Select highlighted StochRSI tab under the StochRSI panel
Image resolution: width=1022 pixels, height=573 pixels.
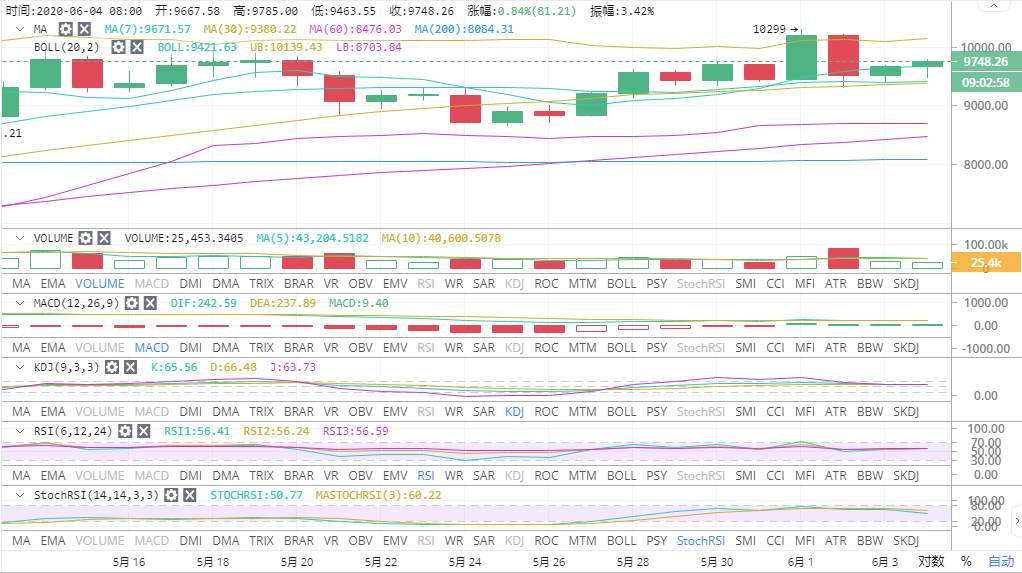click(701, 541)
